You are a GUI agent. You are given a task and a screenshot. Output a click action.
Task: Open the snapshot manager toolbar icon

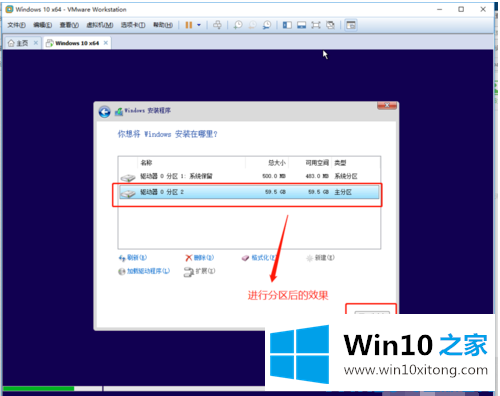[x=267, y=25]
